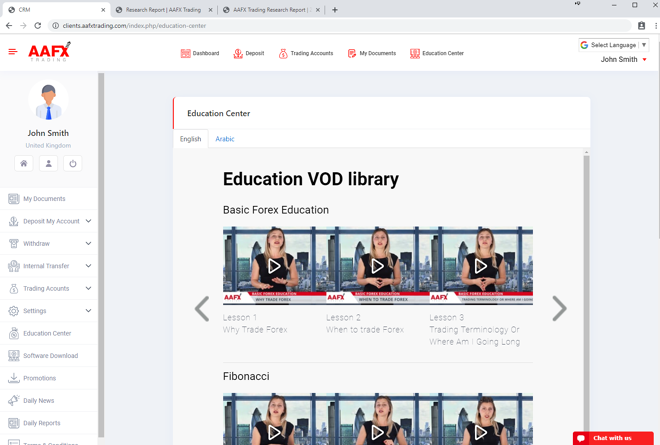Viewport: 660px width, 445px height.
Task: Play Lesson 2 When to trade Forex video
Action: pyautogui.click(x=377, y=266)
